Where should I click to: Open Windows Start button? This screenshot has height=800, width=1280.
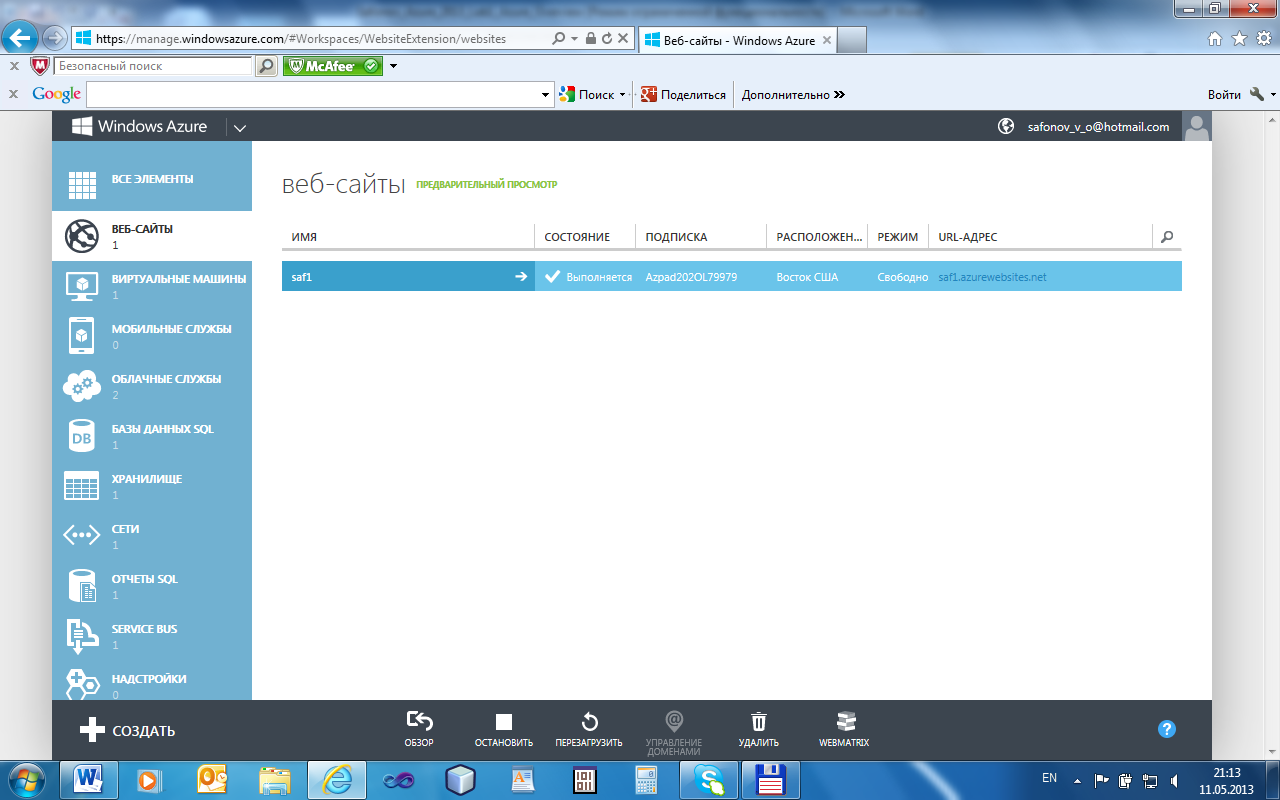click(27, 779)
